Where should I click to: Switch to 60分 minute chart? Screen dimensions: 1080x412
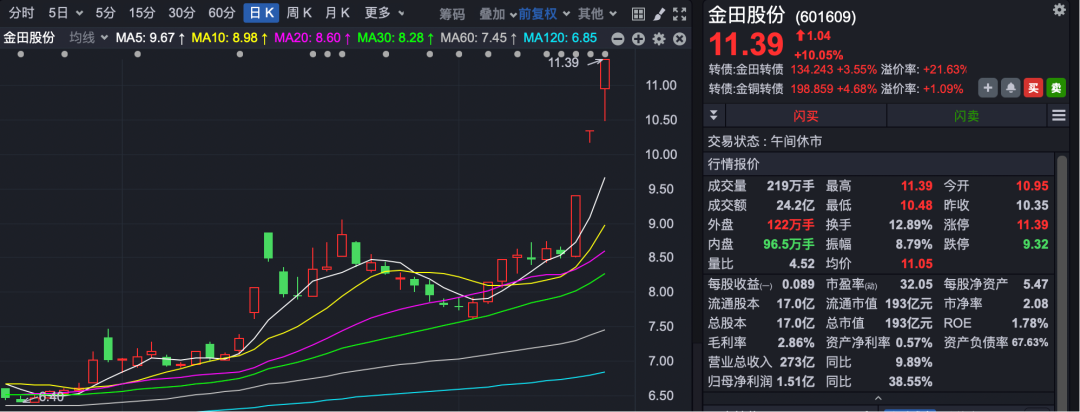[x=222, y=13]
